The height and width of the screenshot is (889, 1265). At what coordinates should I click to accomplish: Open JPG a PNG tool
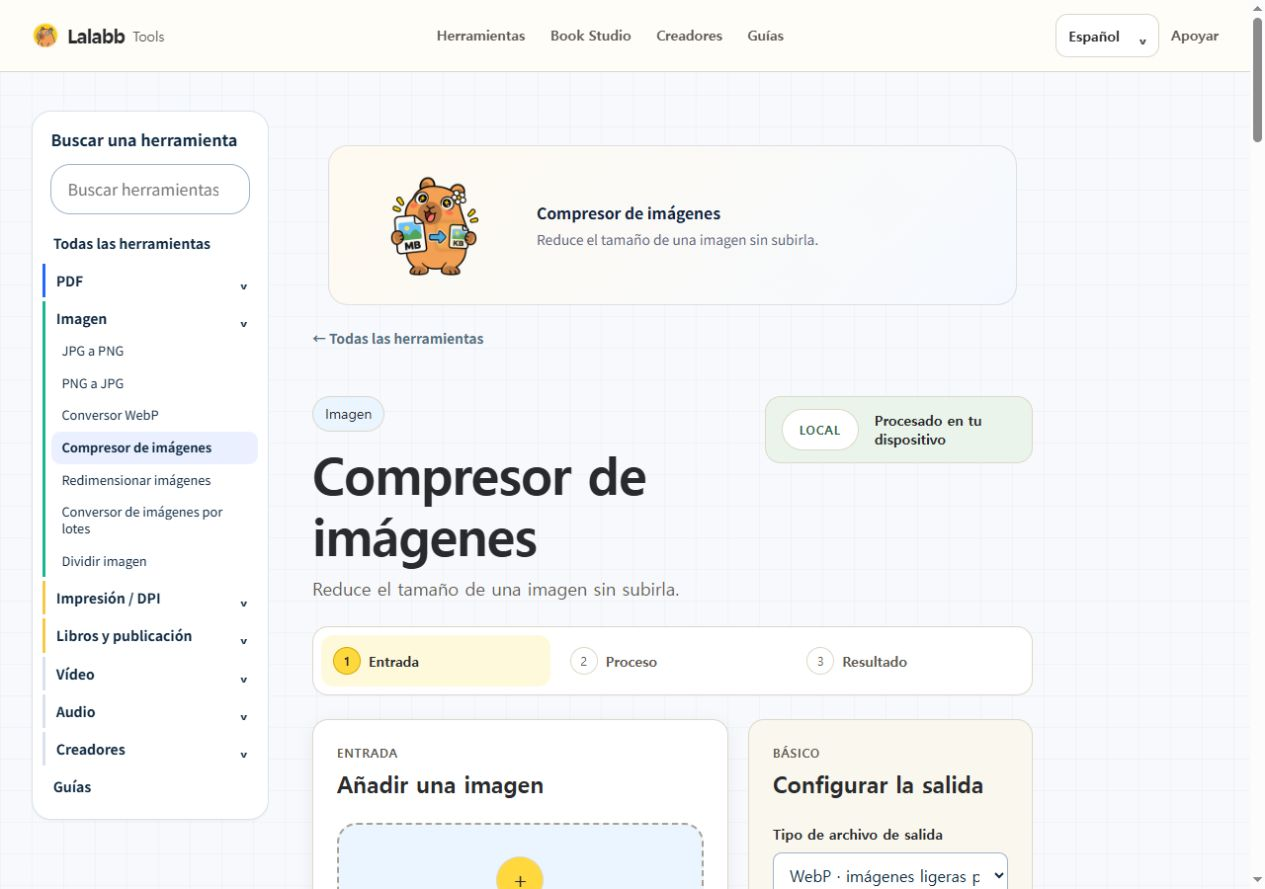(x=93, y=351)
